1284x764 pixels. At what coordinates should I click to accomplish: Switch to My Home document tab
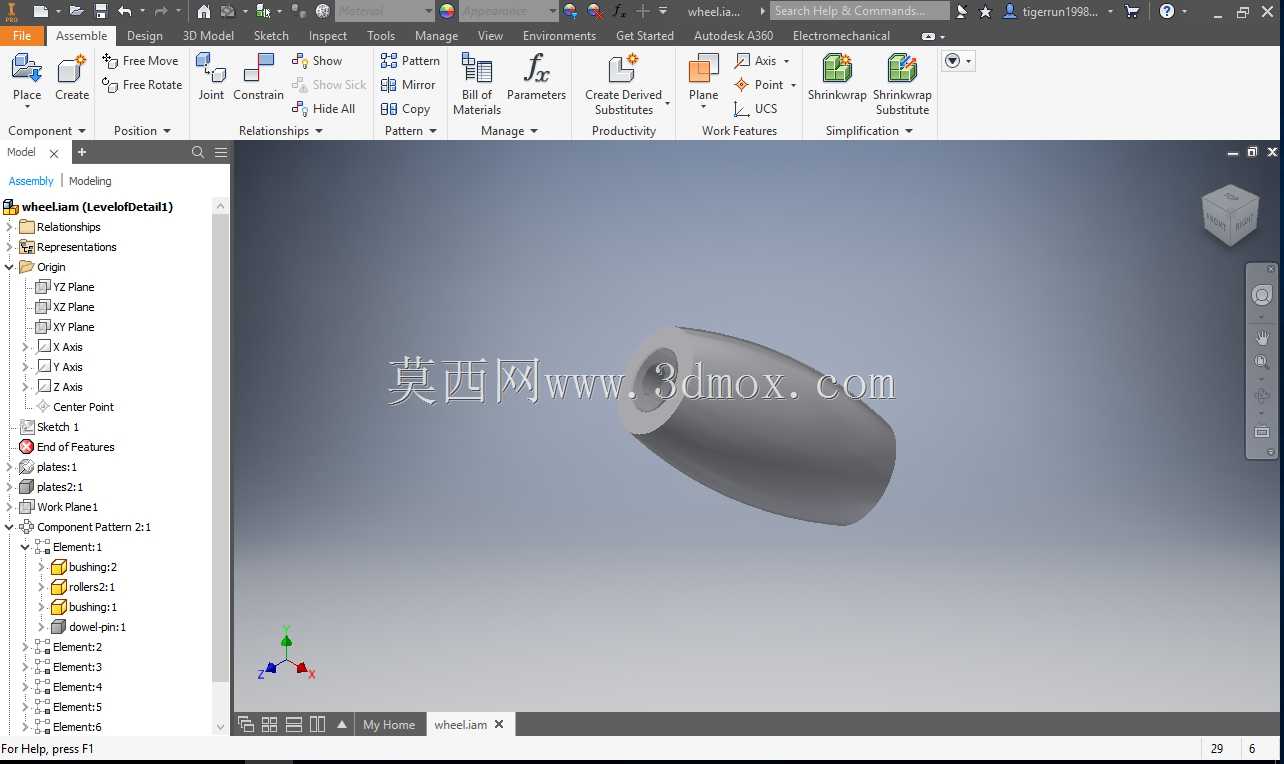[x=388, y=725]
